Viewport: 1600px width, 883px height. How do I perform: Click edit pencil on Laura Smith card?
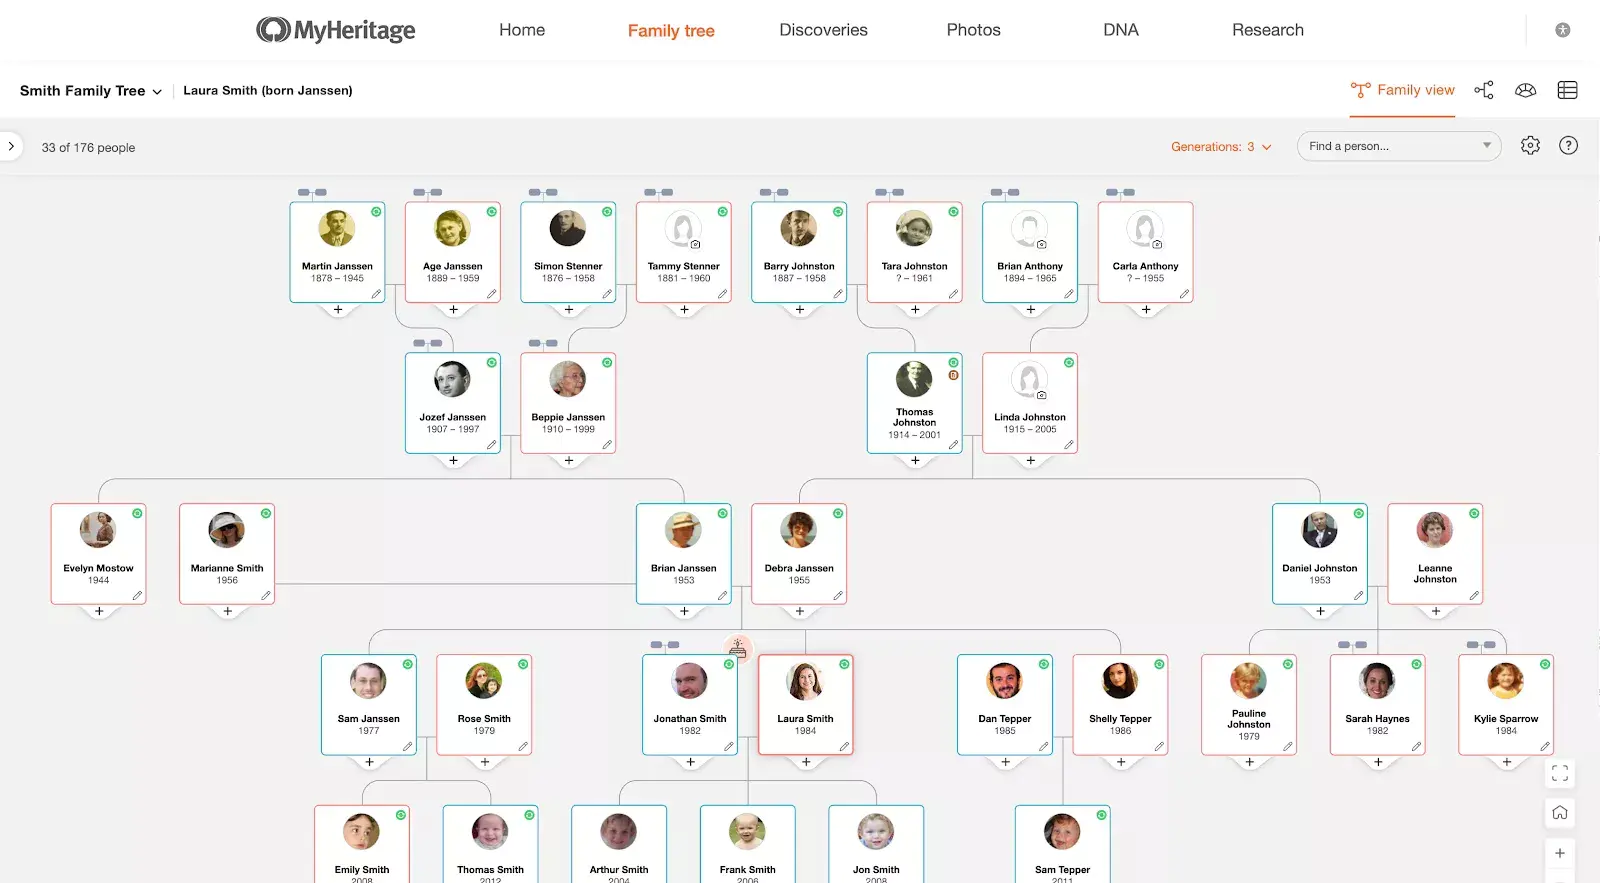844,747
